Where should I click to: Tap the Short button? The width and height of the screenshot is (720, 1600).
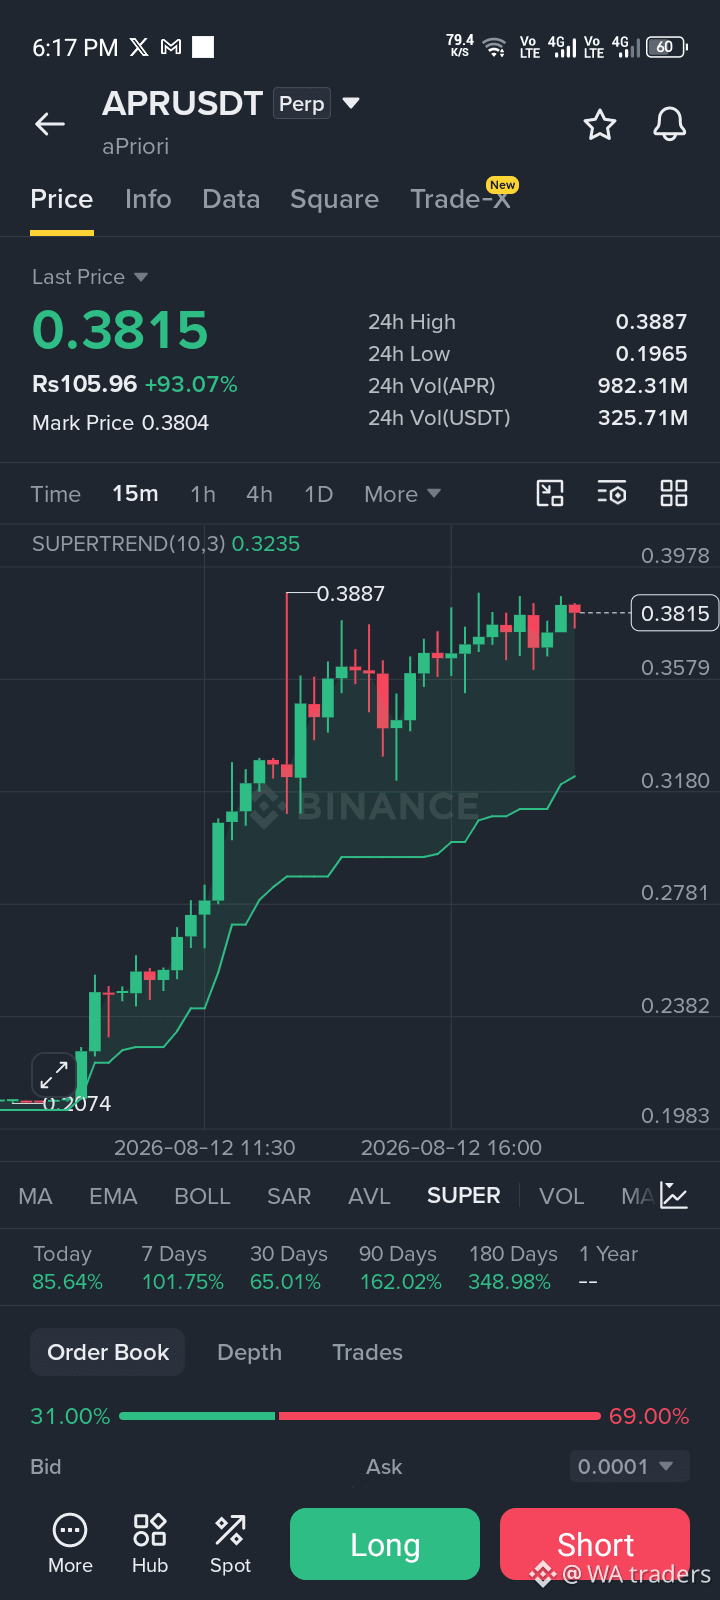[595, 1544]
